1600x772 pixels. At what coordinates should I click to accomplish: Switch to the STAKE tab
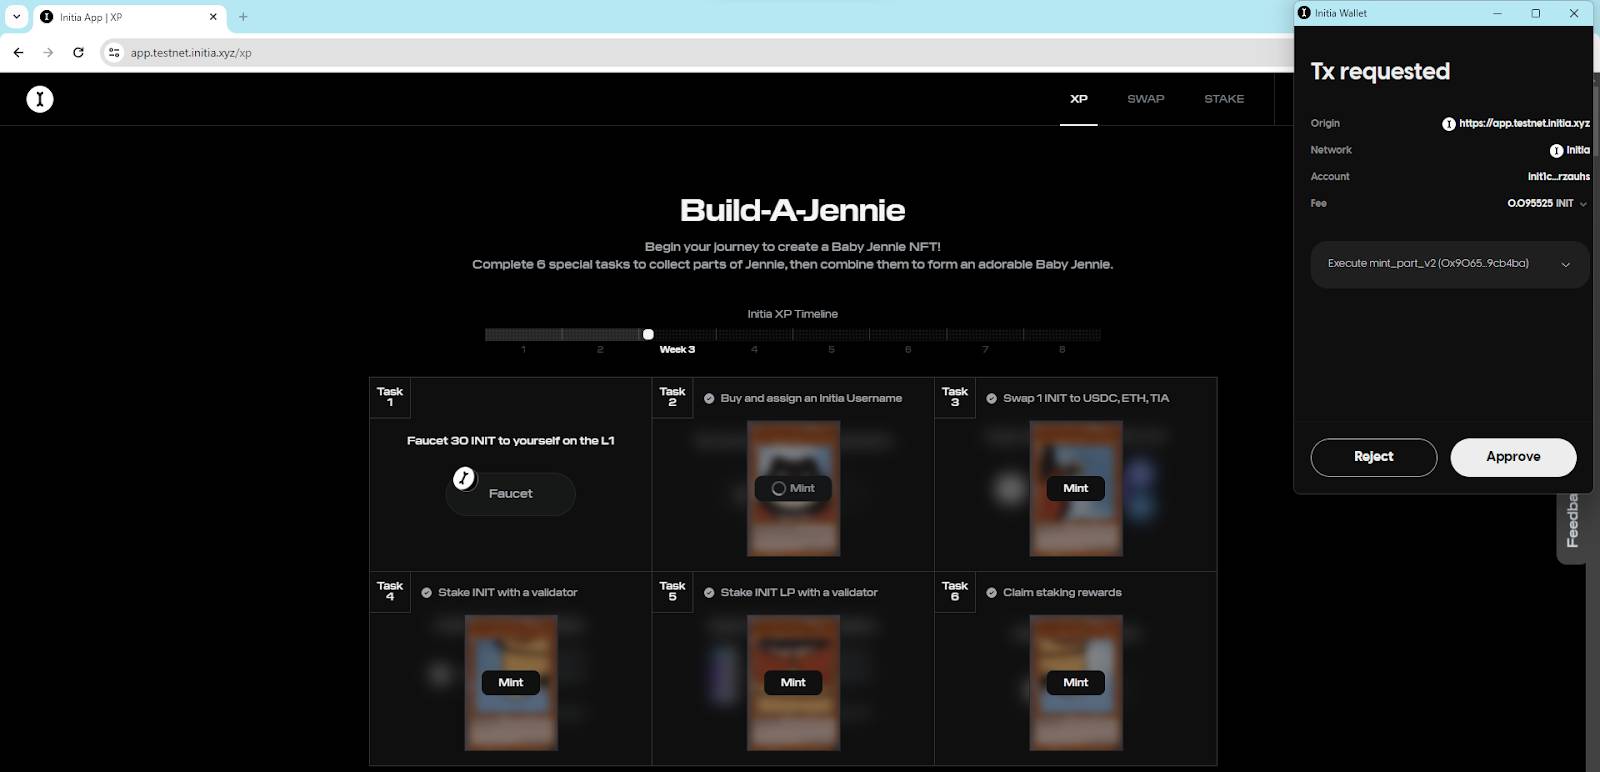click(1224, 99)
